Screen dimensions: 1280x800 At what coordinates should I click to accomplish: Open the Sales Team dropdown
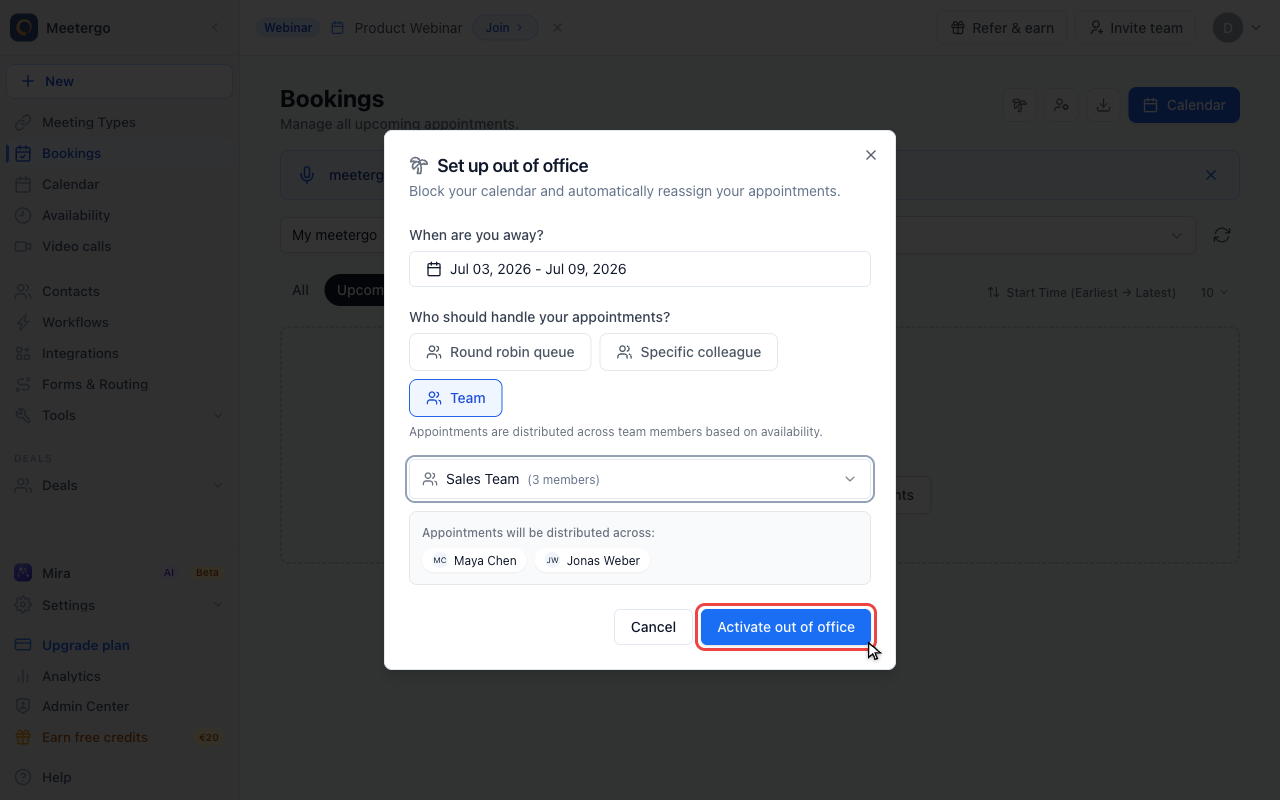(x=640, y=479)
